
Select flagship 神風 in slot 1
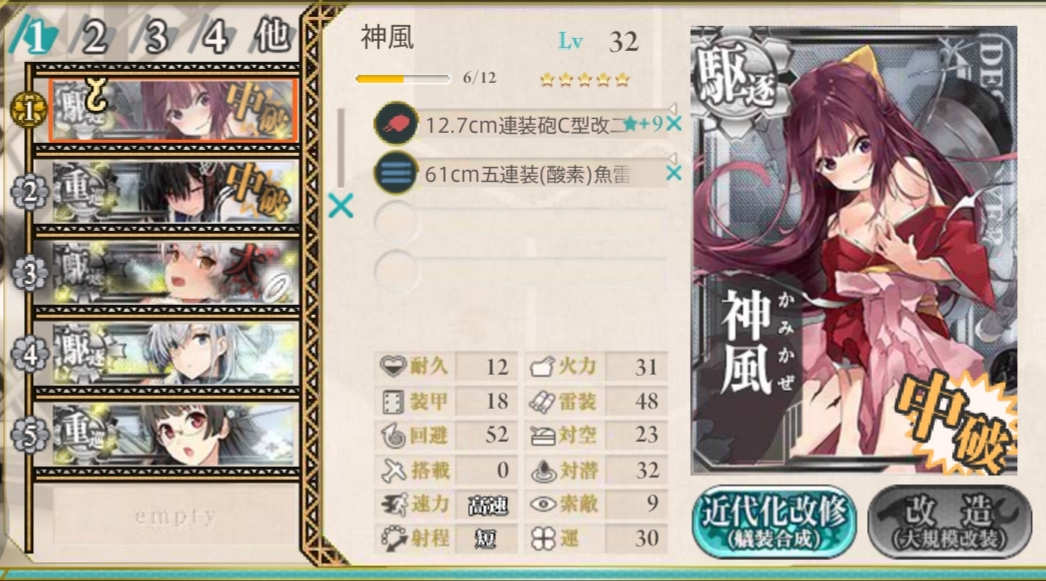coord(173,110)
